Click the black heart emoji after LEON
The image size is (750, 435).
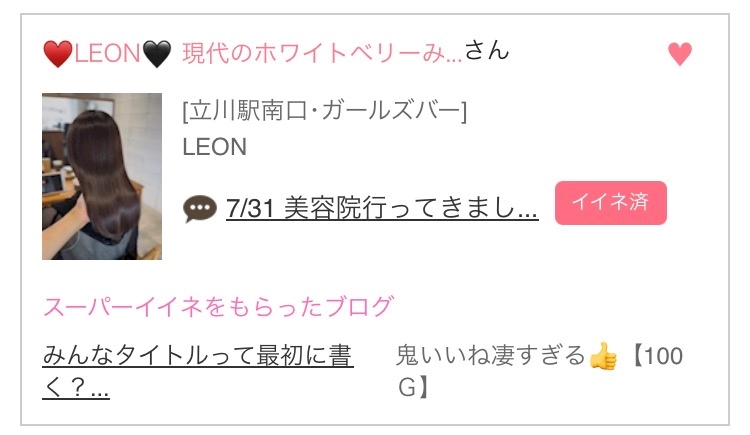pos(157,54)
